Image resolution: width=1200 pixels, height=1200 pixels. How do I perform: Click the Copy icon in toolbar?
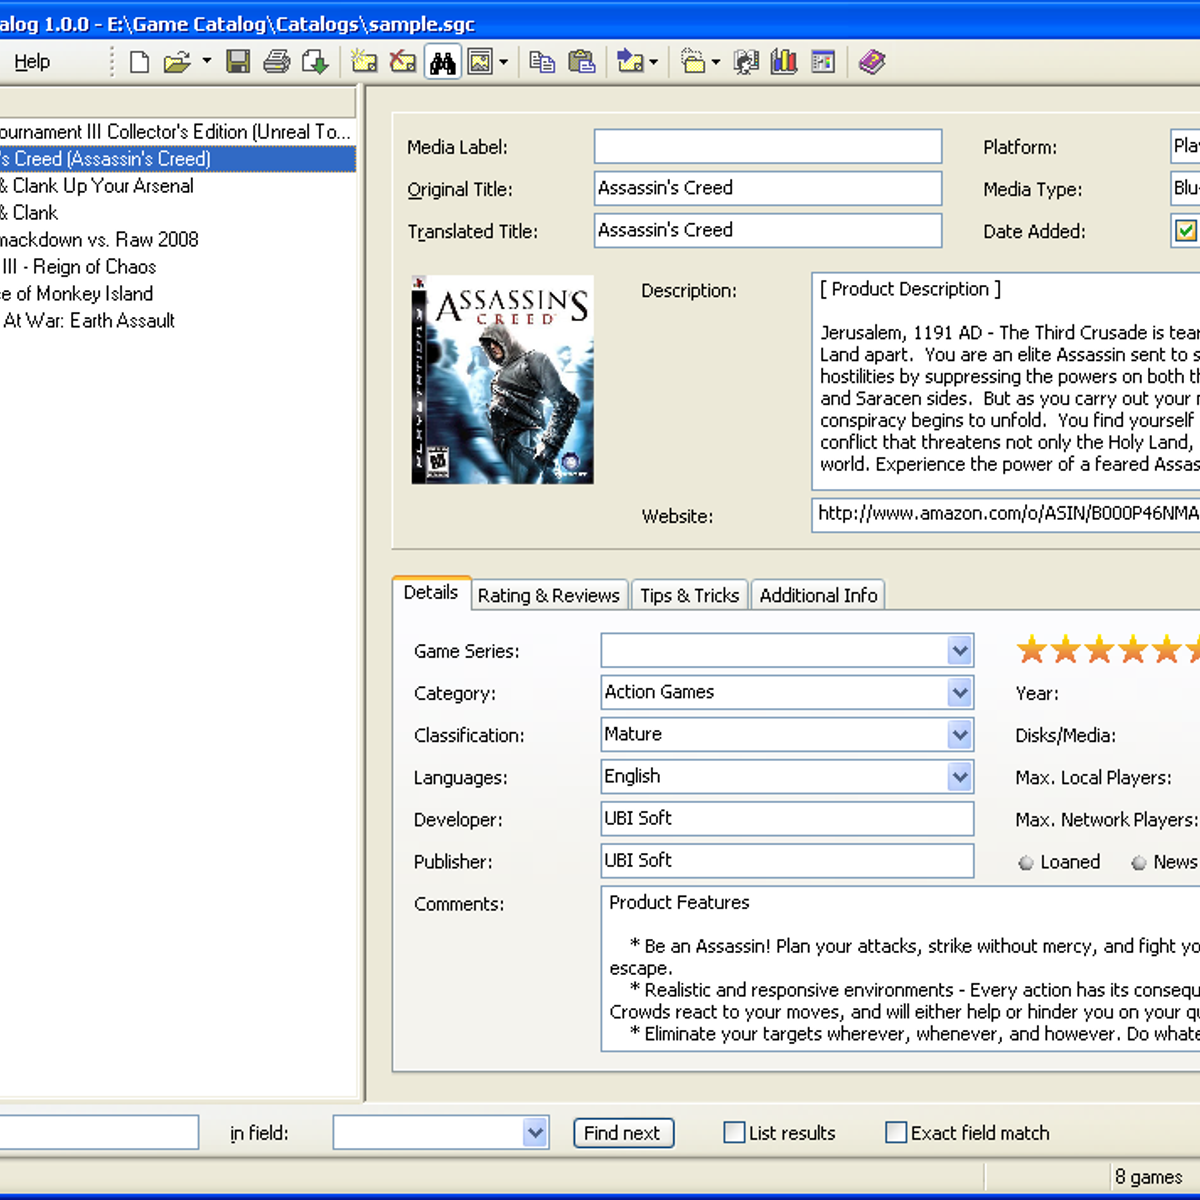coord(542,62)
